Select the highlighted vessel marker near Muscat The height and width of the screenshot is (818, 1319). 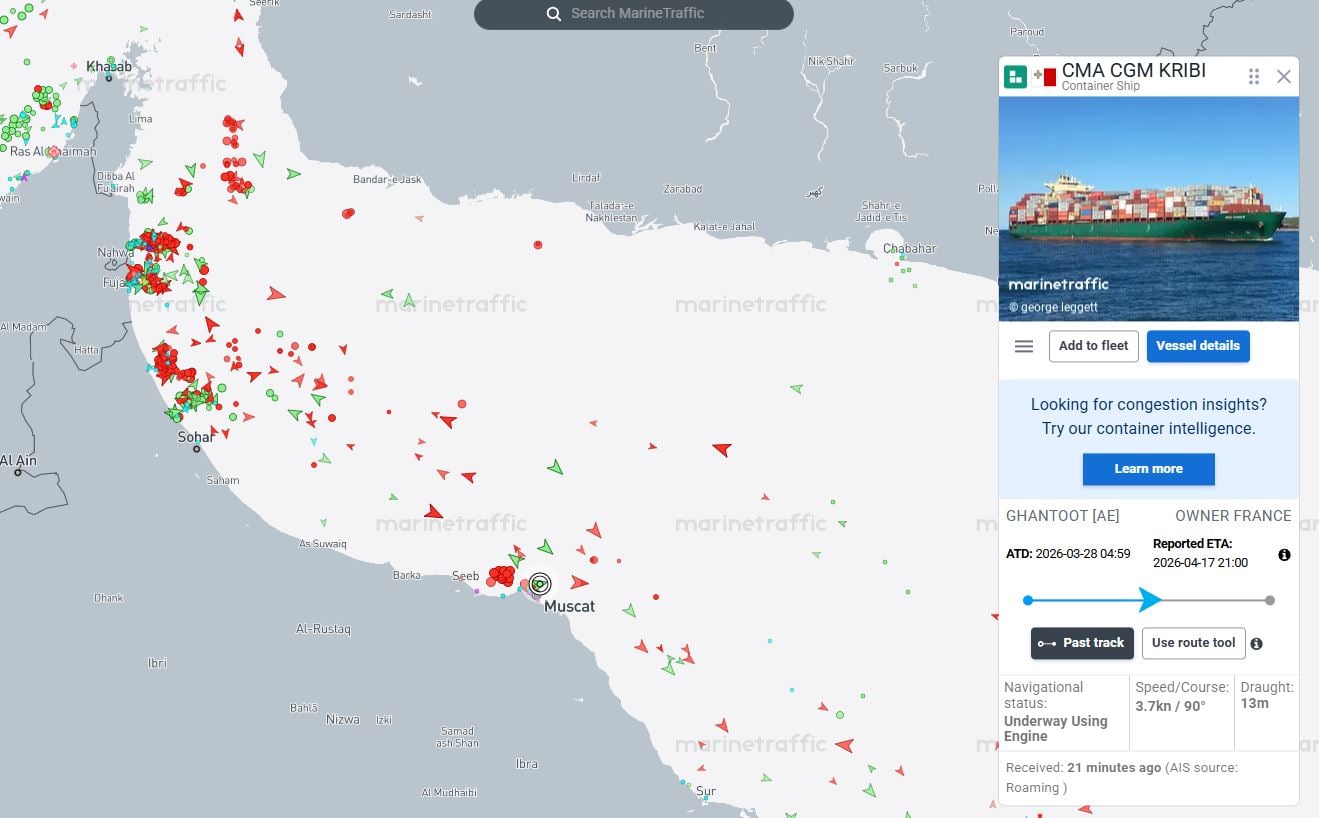click(539, 583)
